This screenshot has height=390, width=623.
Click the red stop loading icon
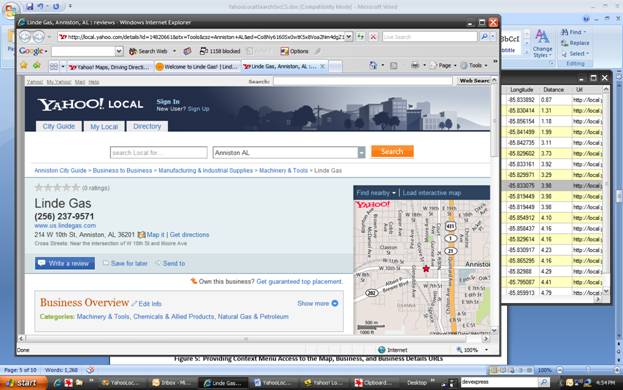(x=373, y=37)
